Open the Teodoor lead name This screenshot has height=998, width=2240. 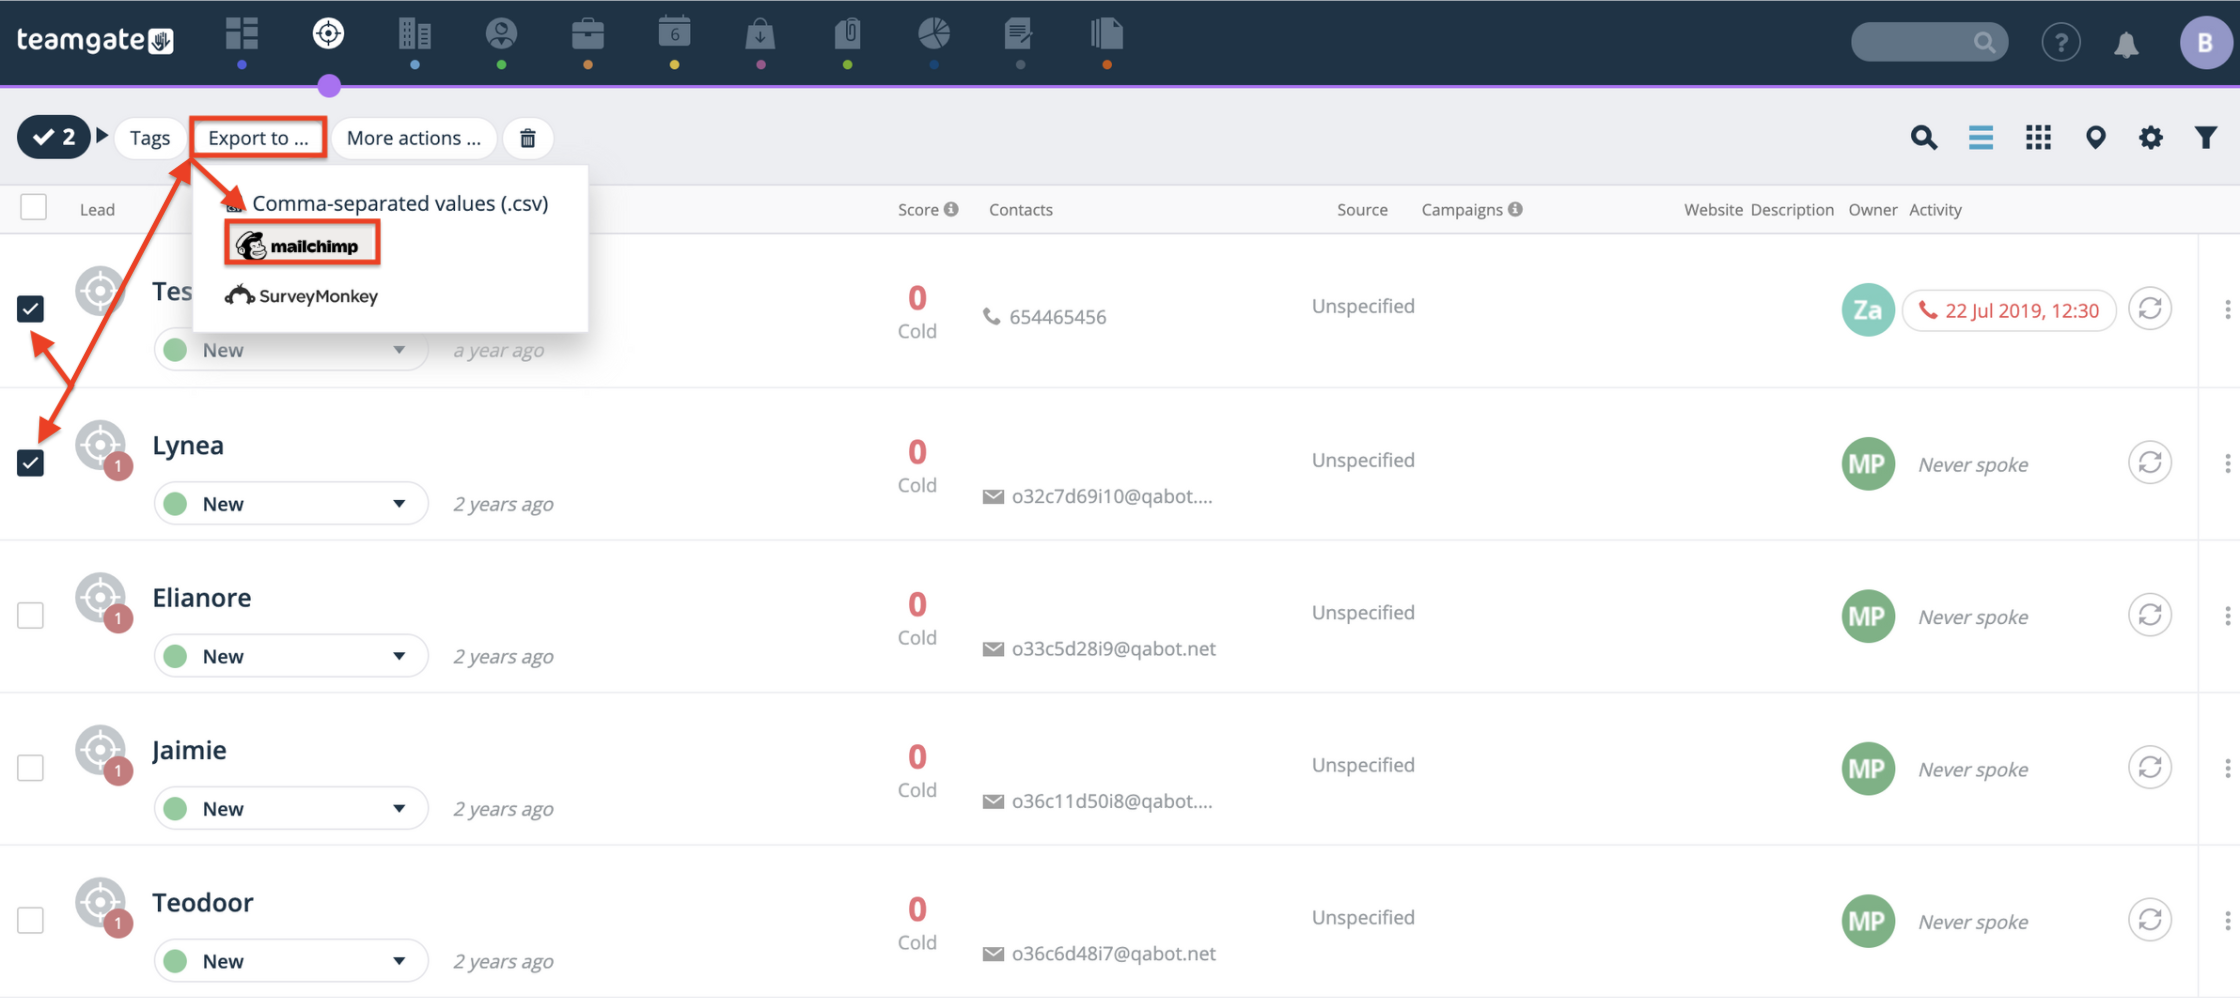[203, 902]
